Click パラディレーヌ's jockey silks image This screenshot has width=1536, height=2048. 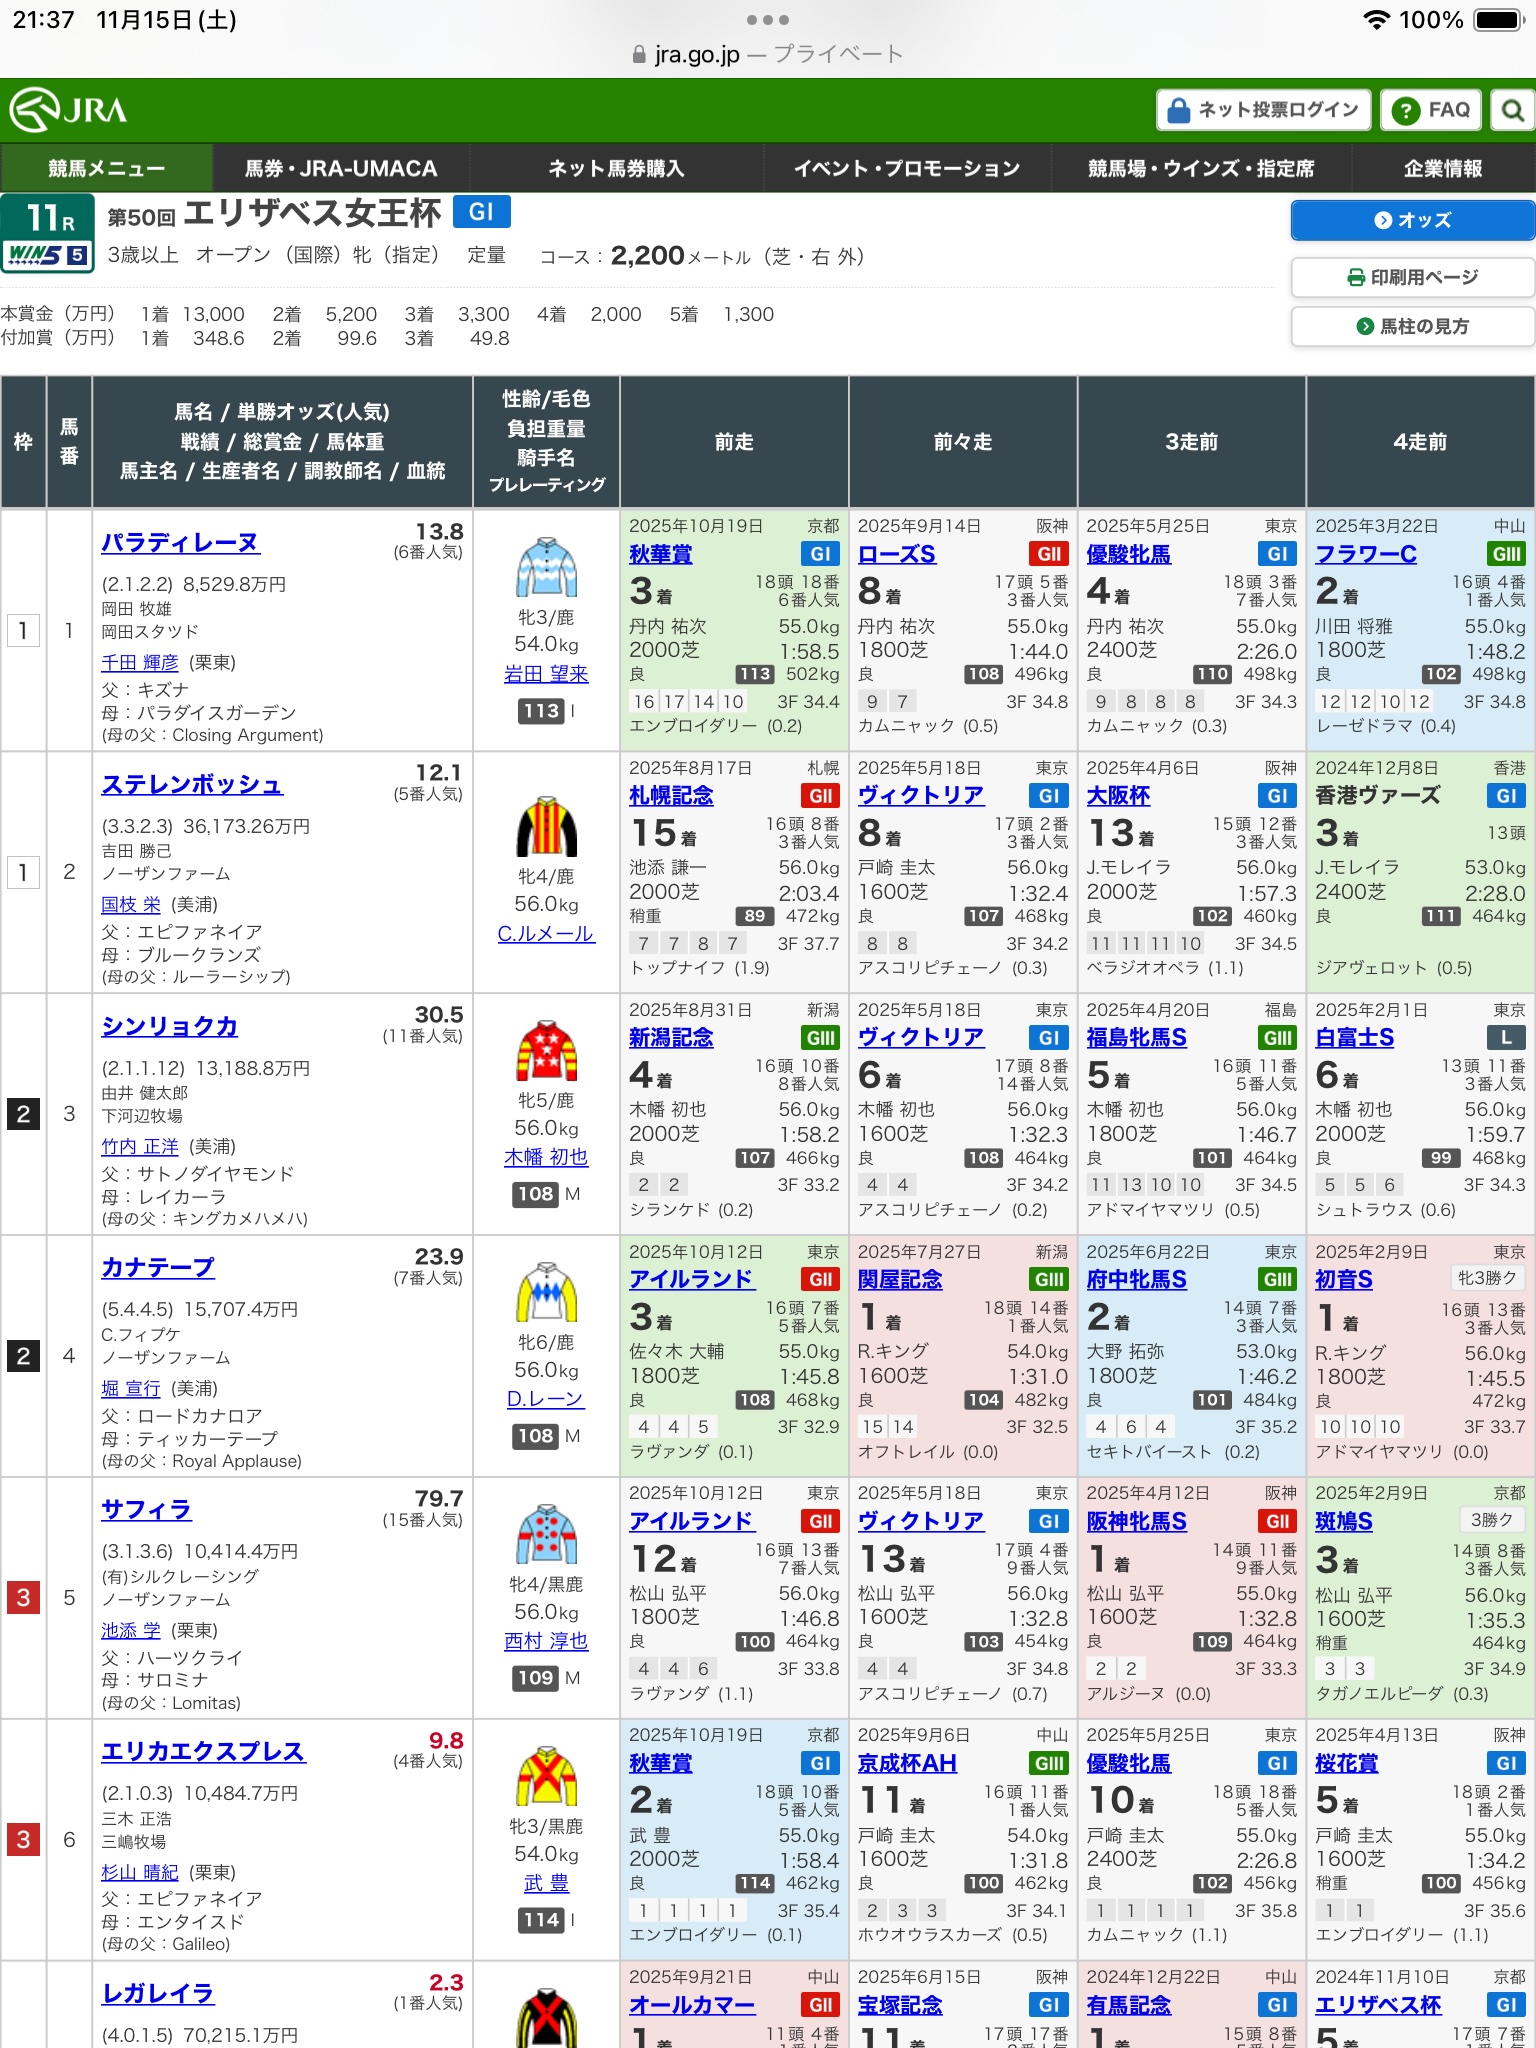(x=546, y=568)
